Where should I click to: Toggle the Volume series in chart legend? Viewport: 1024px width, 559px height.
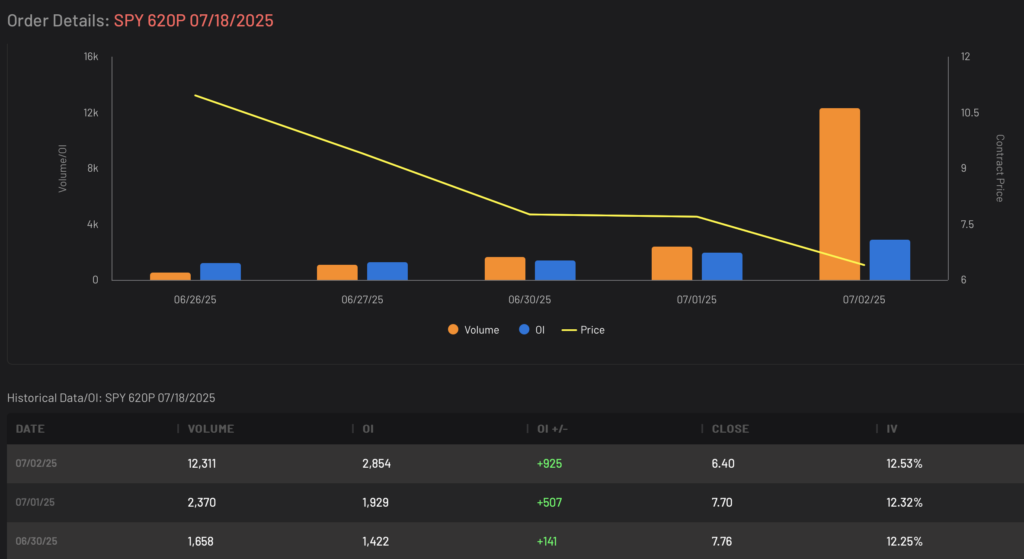click(x=473, y=330)
